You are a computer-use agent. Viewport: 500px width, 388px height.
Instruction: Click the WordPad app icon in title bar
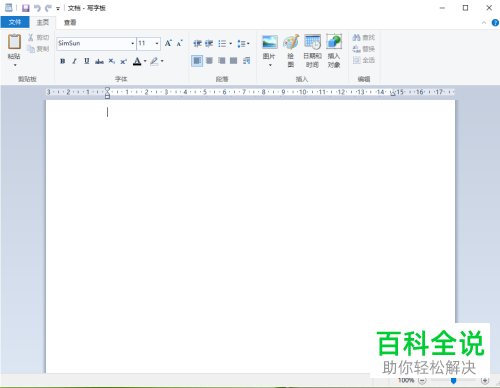[x=9, y=8]
